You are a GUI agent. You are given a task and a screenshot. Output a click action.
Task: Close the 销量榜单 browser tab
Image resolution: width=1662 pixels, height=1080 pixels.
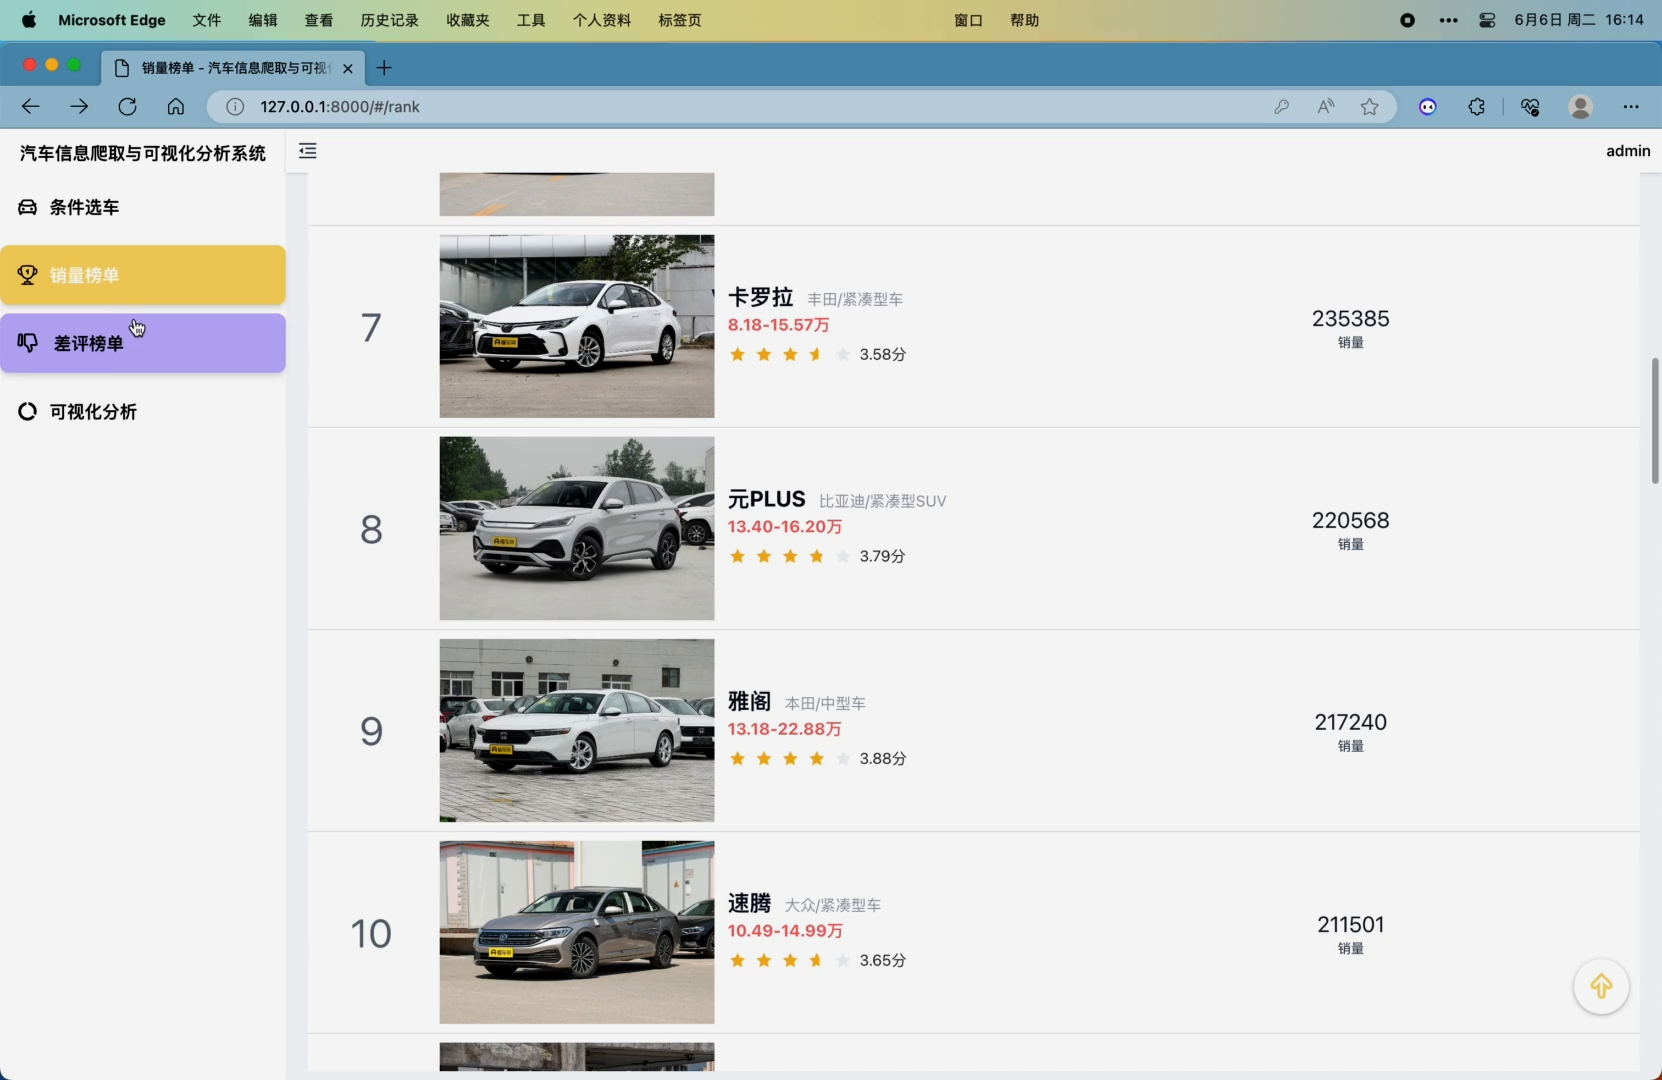[347, 68]
